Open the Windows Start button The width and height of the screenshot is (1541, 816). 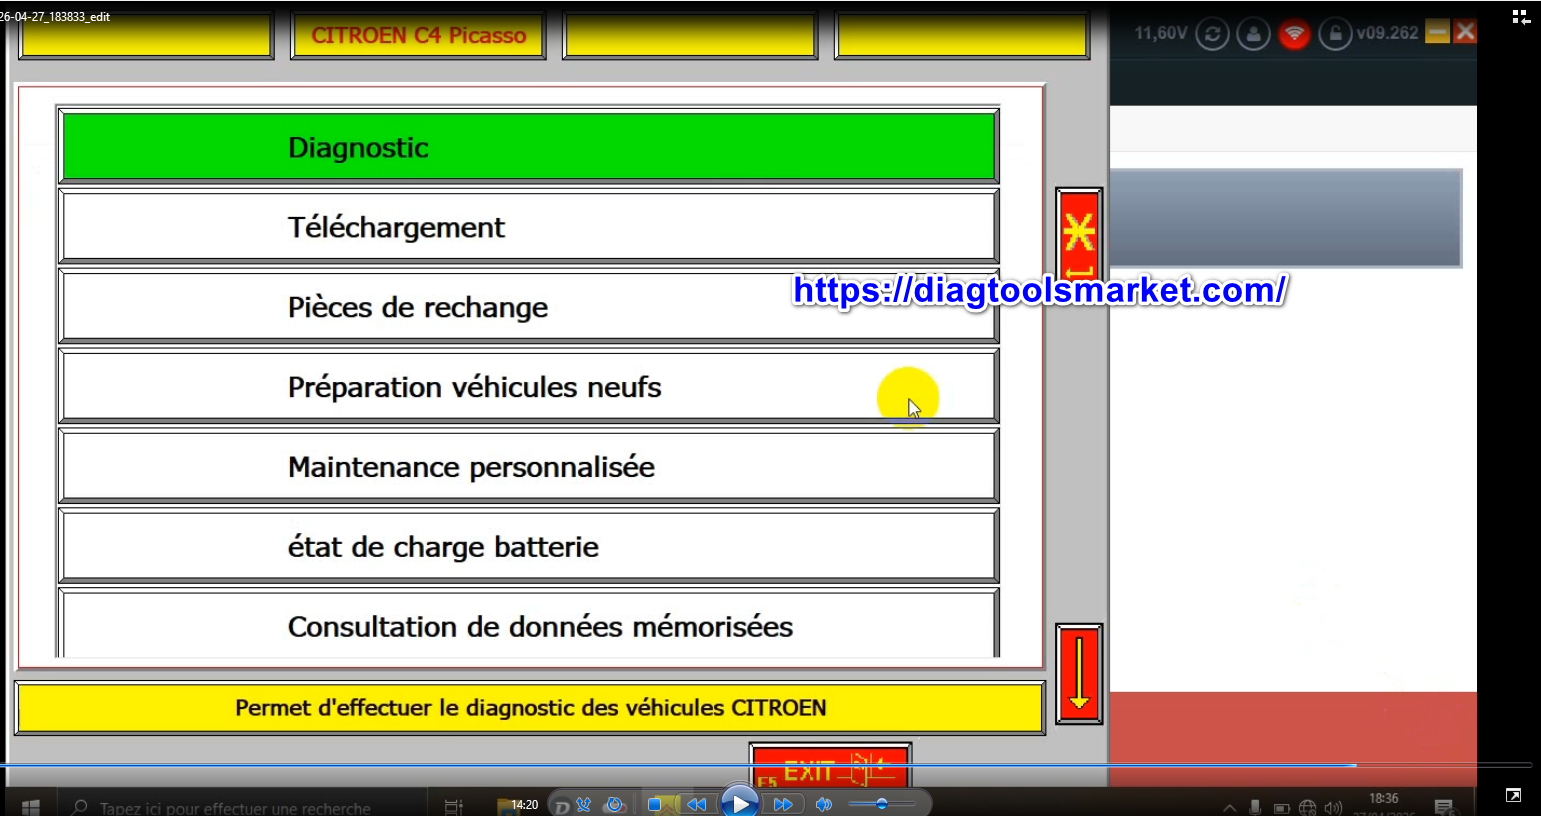30,806
